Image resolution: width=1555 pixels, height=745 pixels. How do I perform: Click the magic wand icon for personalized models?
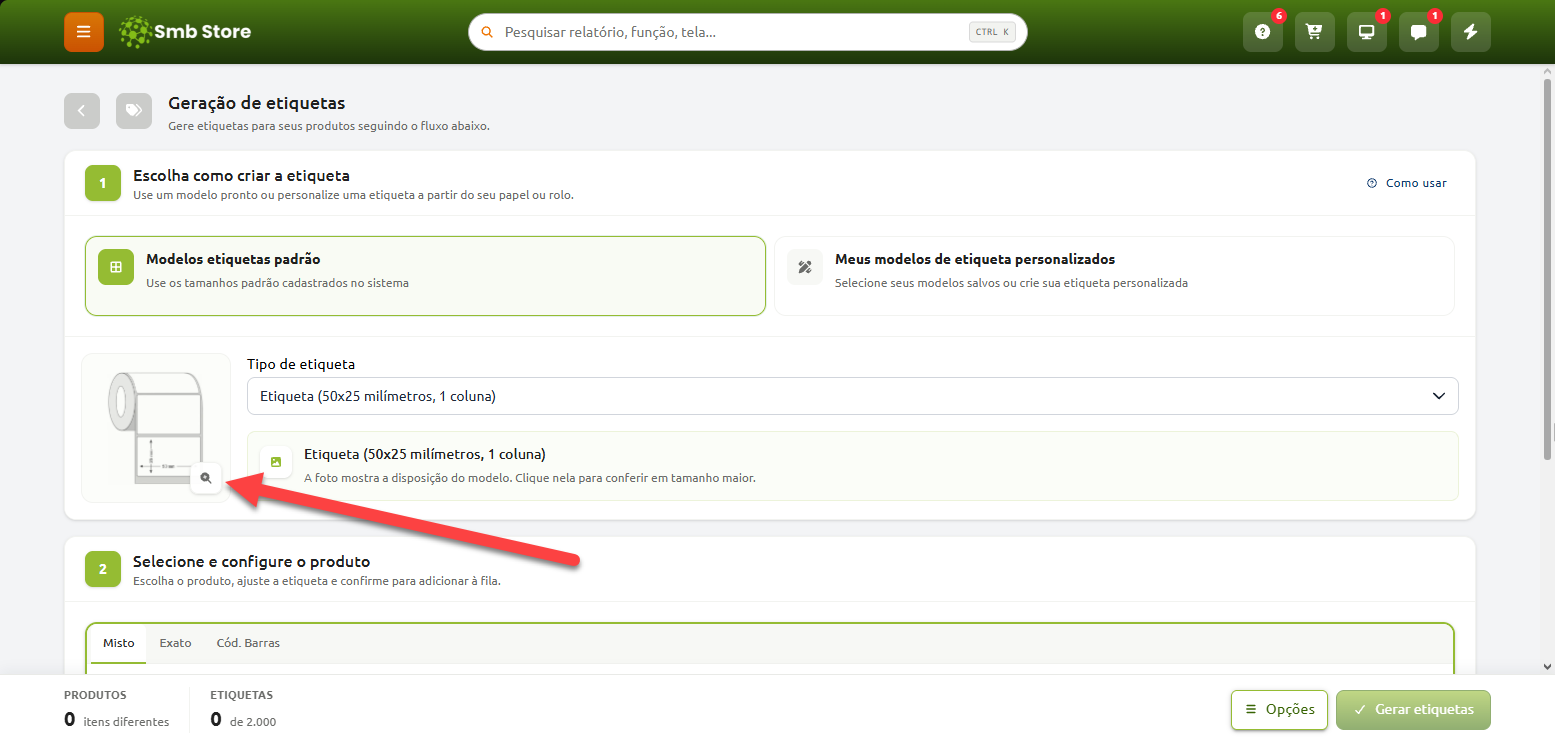pos(805,267)
